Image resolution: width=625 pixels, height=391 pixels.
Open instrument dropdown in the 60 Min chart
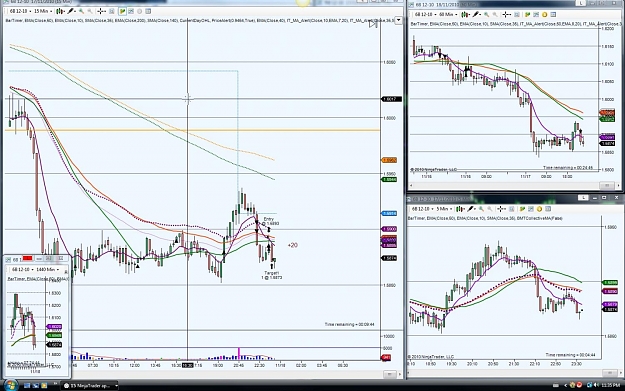click(426, 14)
